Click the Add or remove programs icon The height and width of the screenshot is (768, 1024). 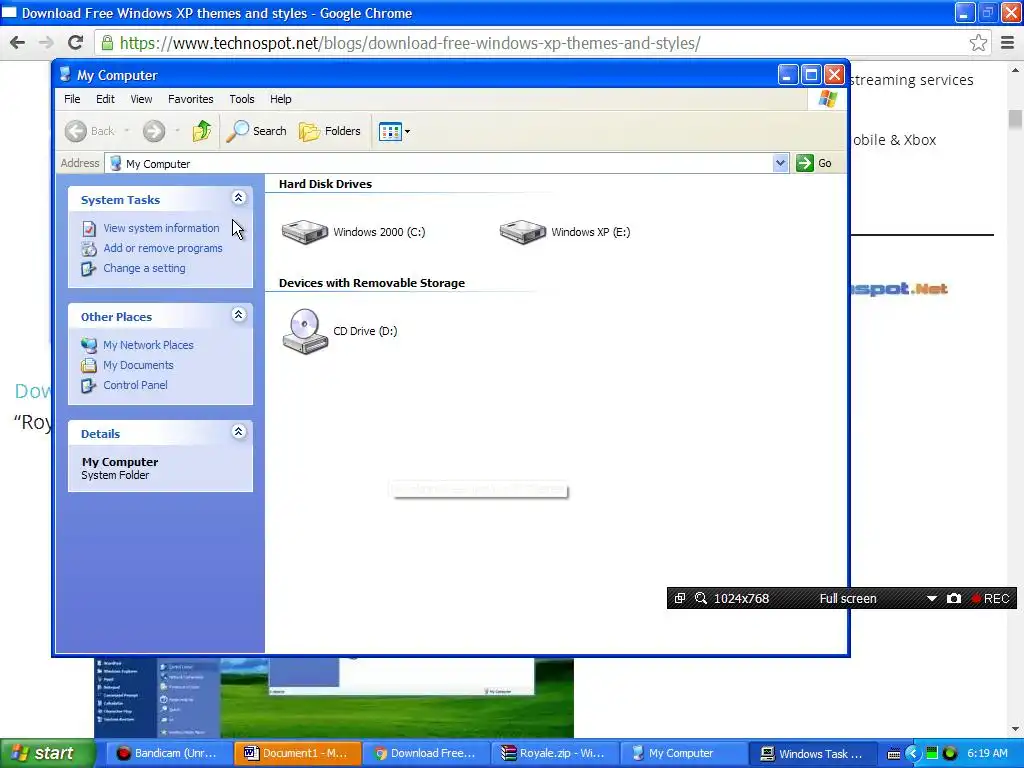pyautogui.click(x=89, y=249)
